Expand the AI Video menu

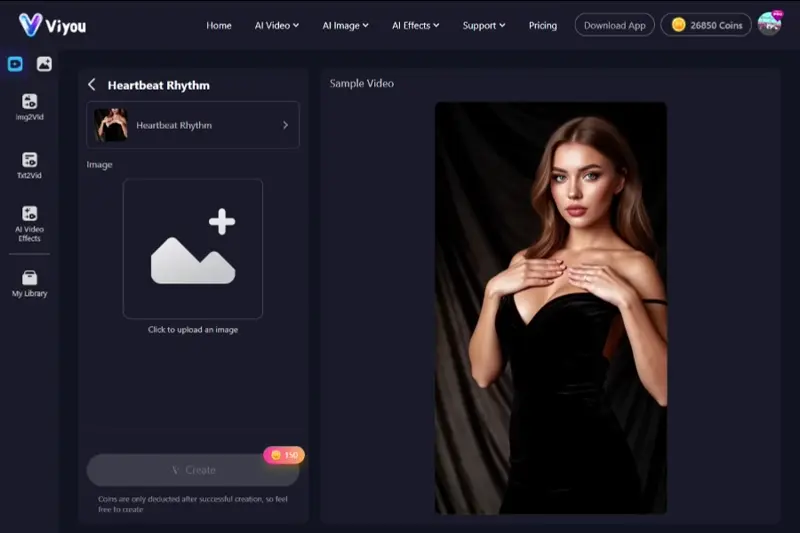point(277,26)
